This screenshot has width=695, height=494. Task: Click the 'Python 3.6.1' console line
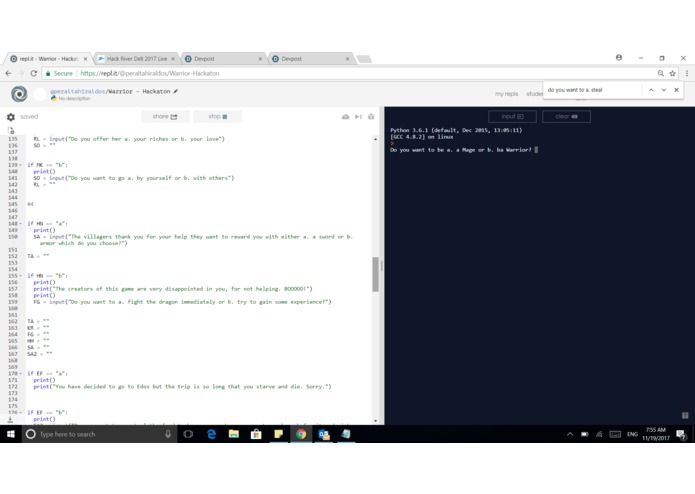(456, 130)
